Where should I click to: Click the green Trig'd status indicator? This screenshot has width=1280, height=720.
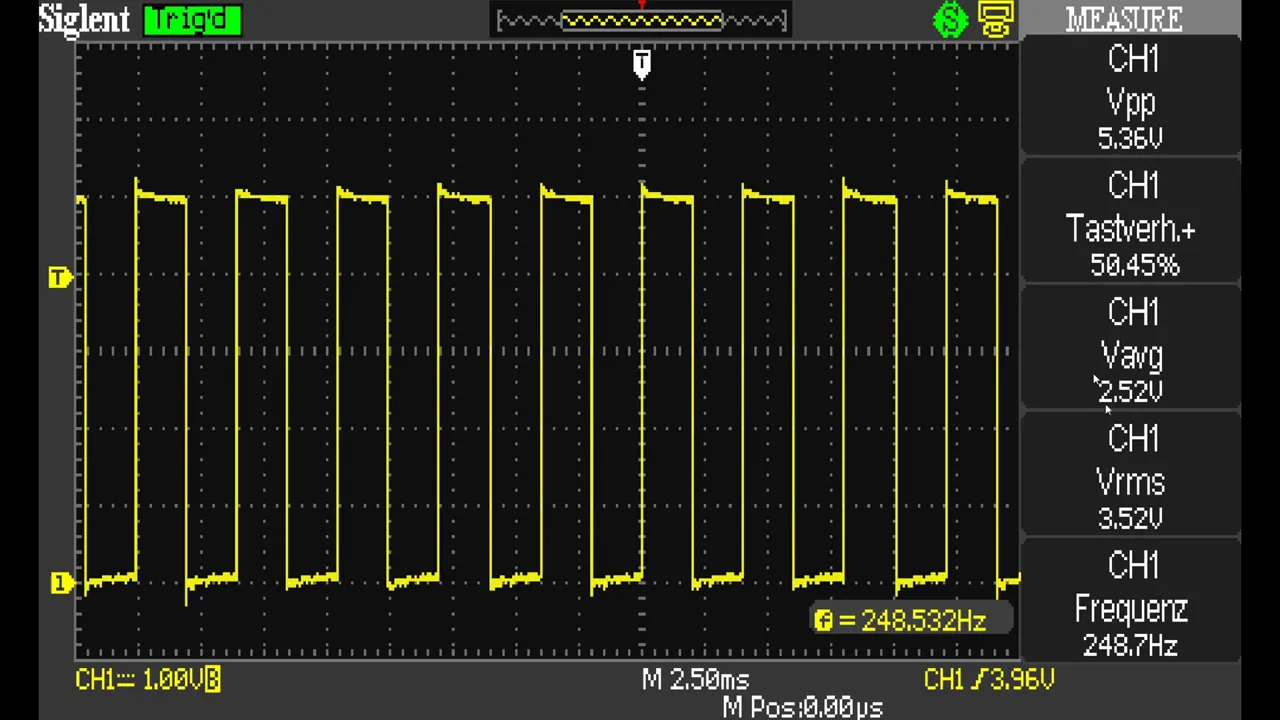click(x=192, y=19)
